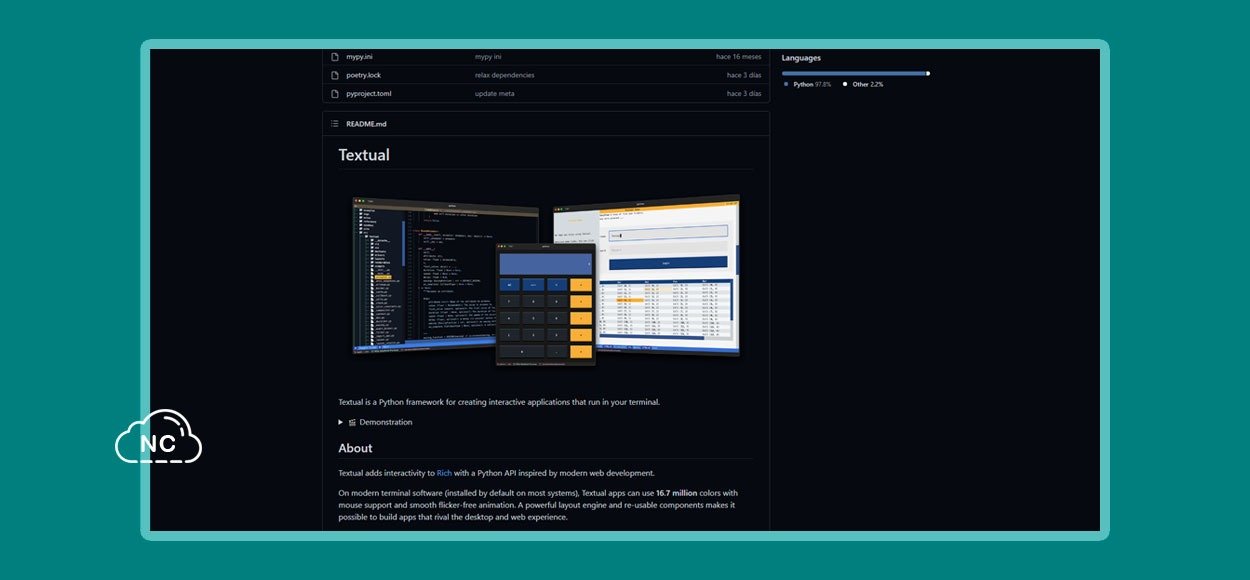Open the README outline list icon
This screenshot has width=1250, height=580.
(335, 124)
